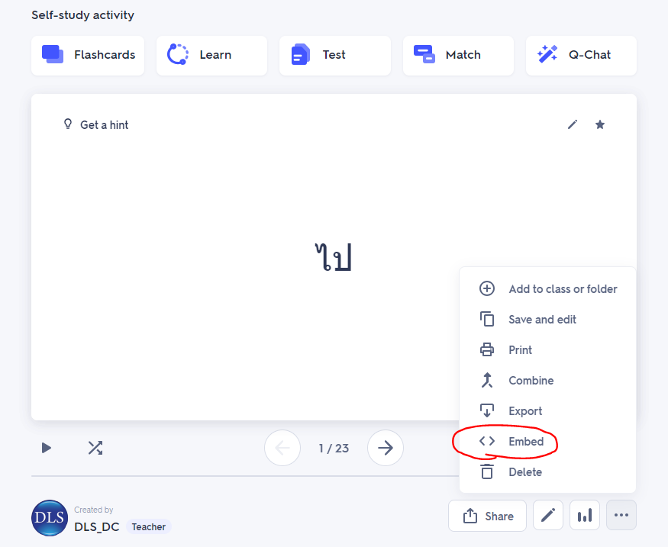Edit this card with pencil icon

pyautogui.click(x=573, y=124)
